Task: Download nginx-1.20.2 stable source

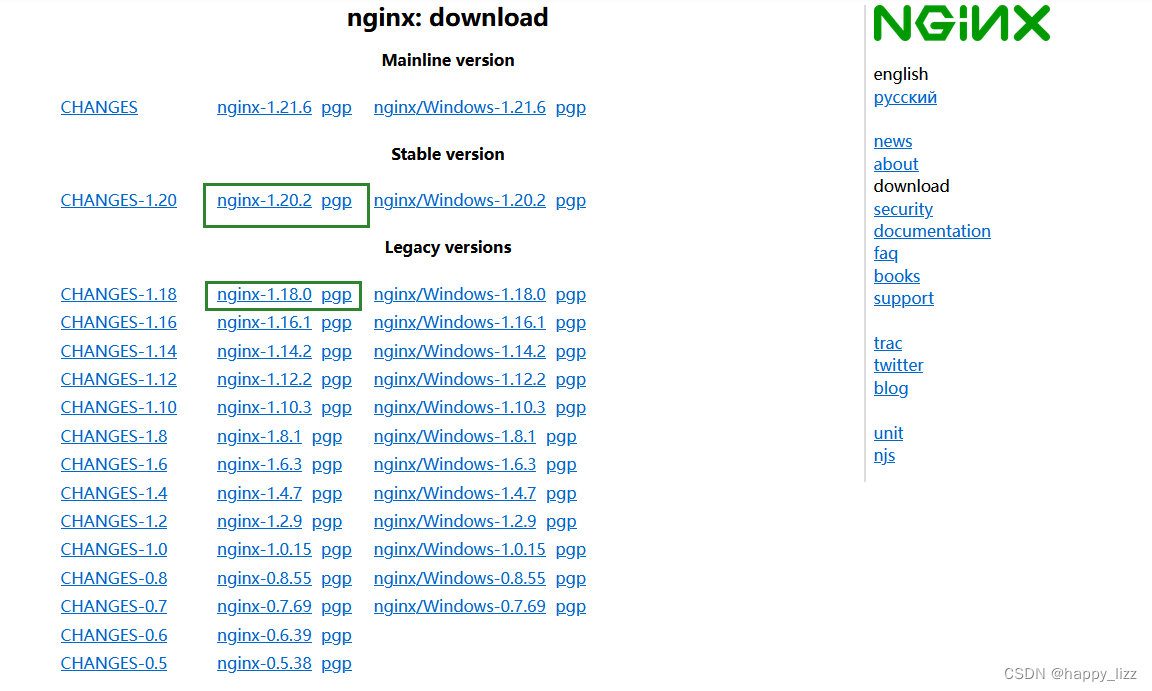Action: (264, 200)
